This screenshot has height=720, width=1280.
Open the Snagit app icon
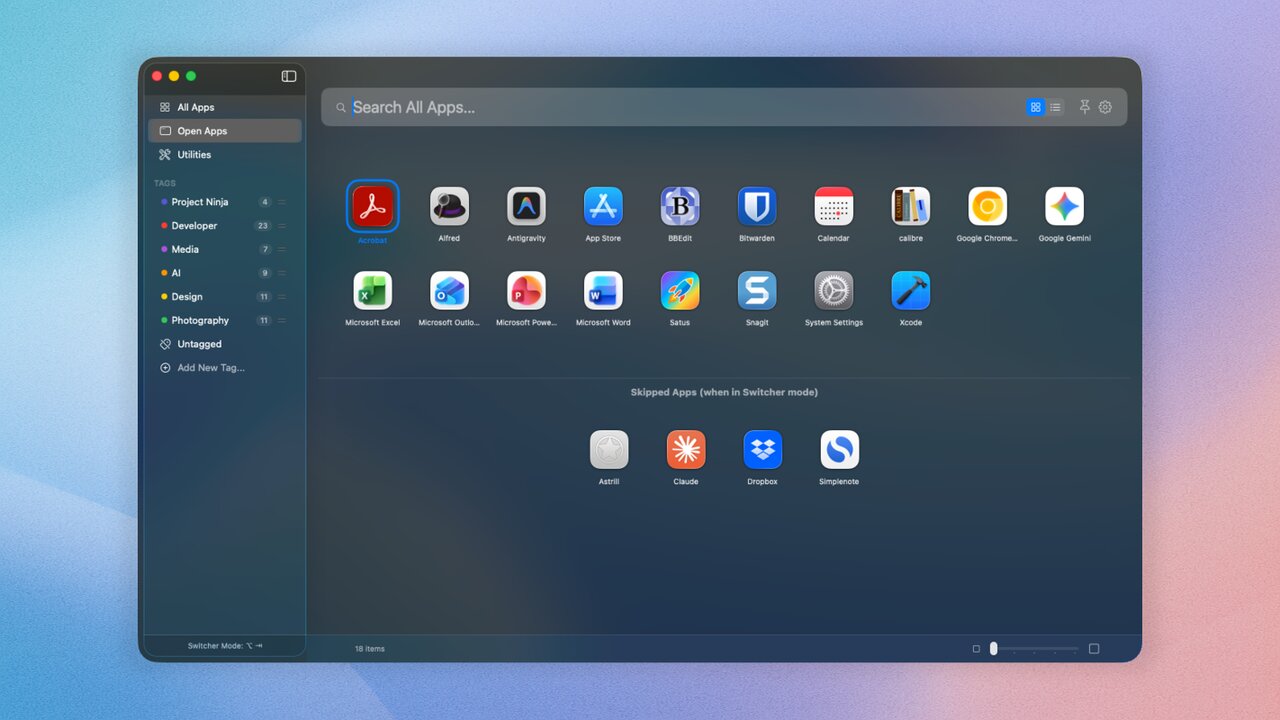pos(757,290)
